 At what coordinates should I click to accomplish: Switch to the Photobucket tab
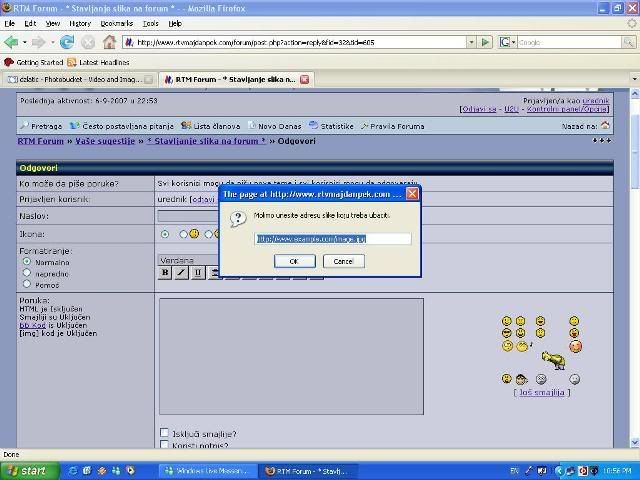coord(79,79)
